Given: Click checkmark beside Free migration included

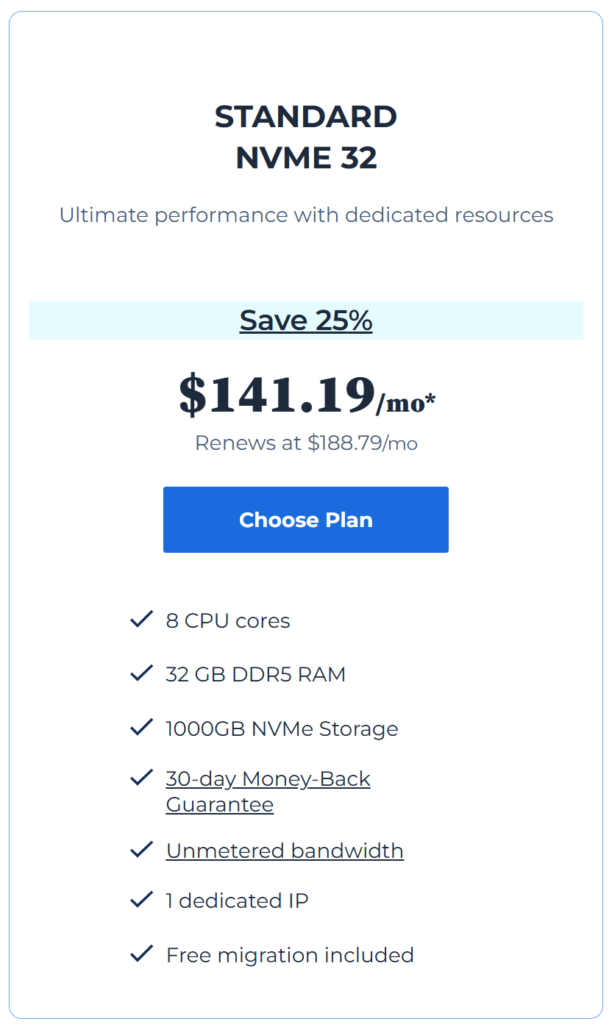Looking at the screenshot, I should [141, 953].
